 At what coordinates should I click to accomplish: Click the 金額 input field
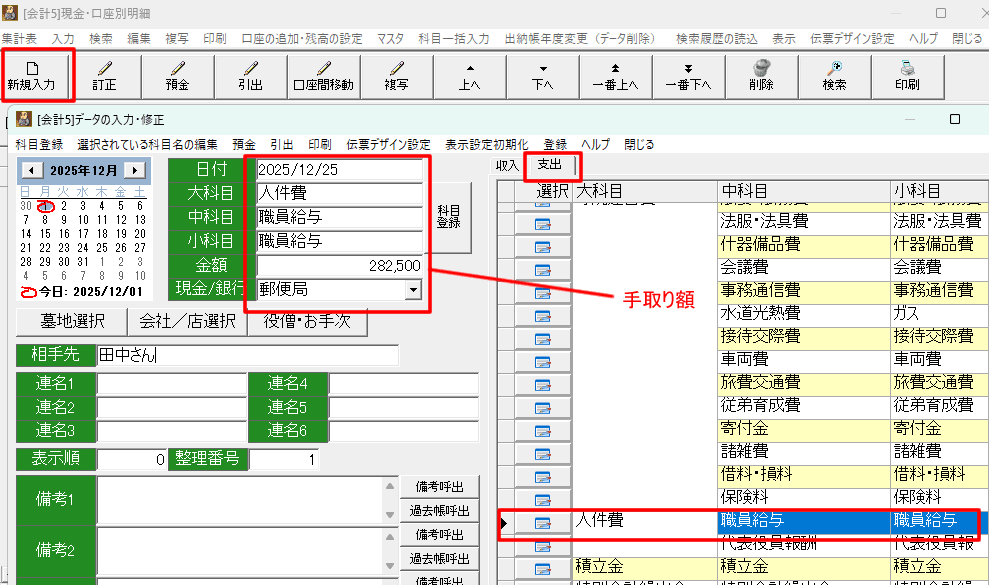[340, 266]
